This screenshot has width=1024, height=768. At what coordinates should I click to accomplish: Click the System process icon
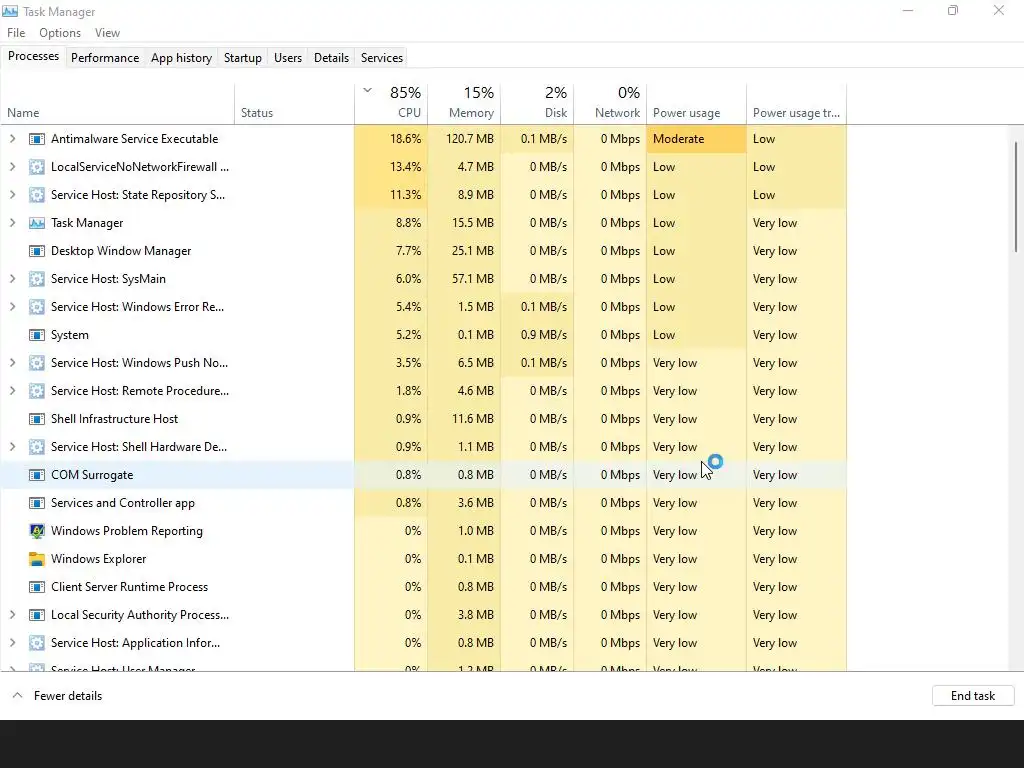click(x=37, y=335)
